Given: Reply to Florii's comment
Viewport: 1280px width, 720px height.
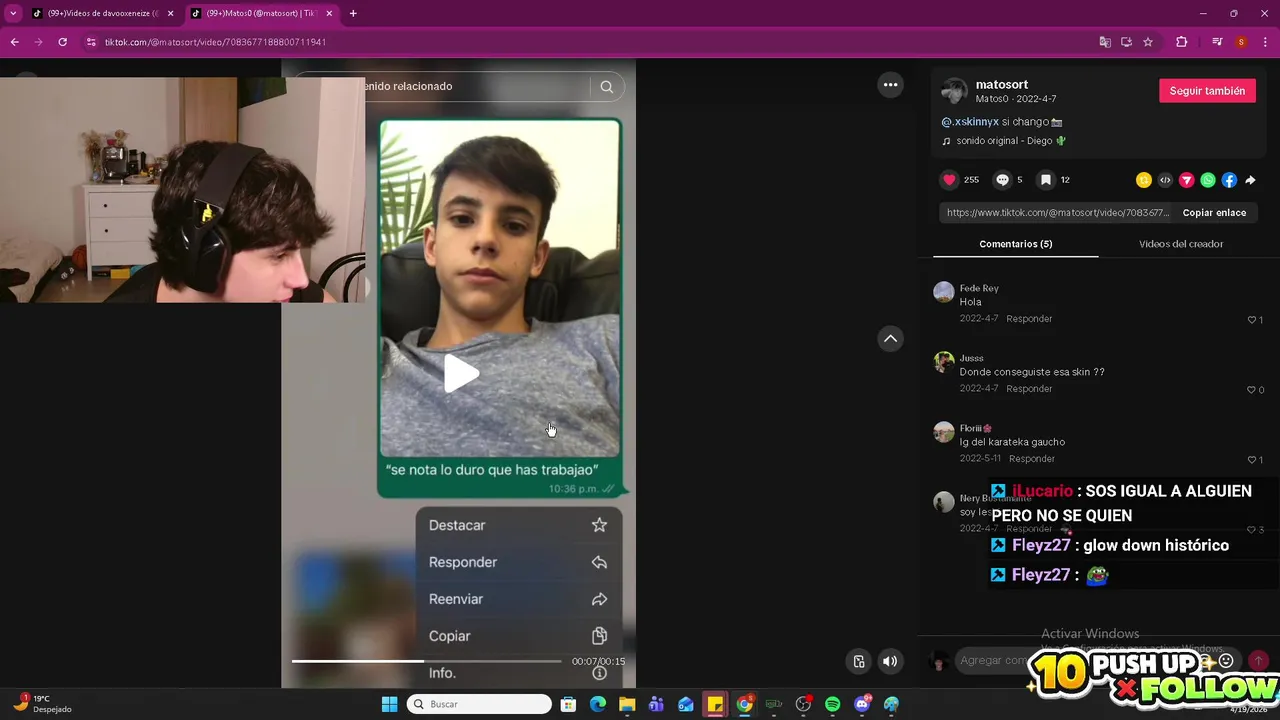Looking at the screenshot, I should pos(1032,459).
